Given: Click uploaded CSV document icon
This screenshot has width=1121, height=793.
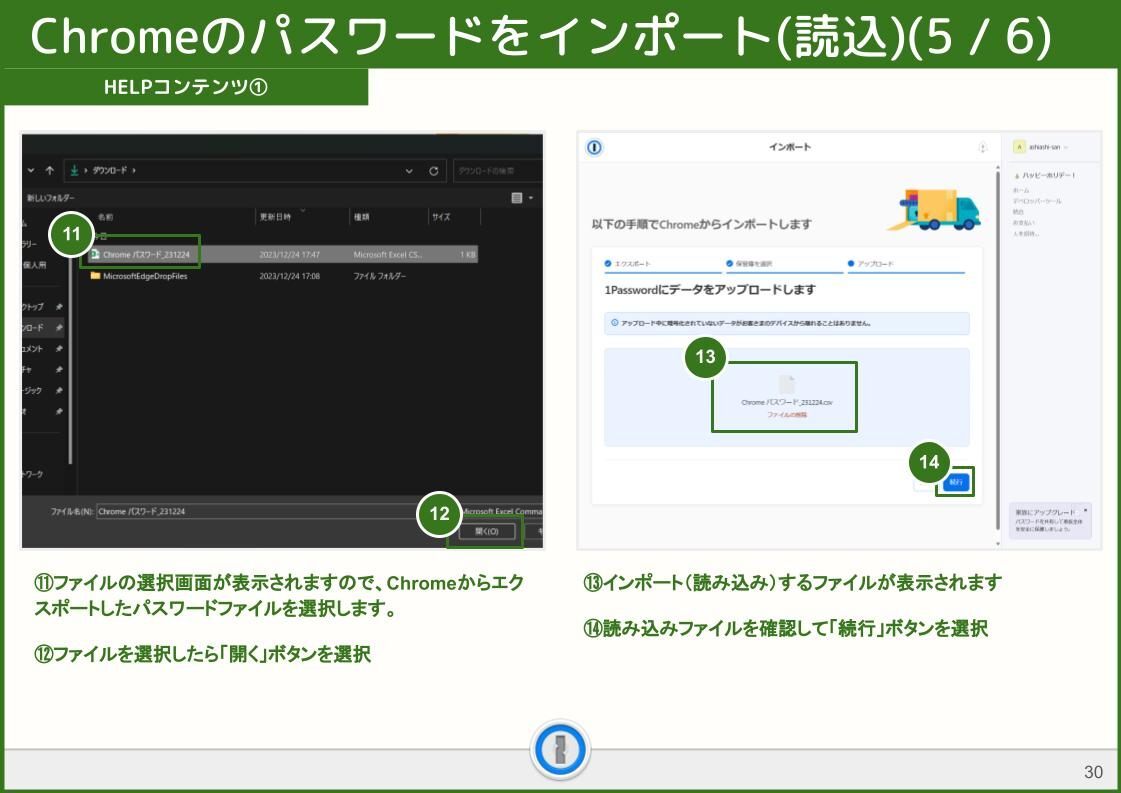Looking at the screenshot, I should pyautogui.click(x=786, y=383).
